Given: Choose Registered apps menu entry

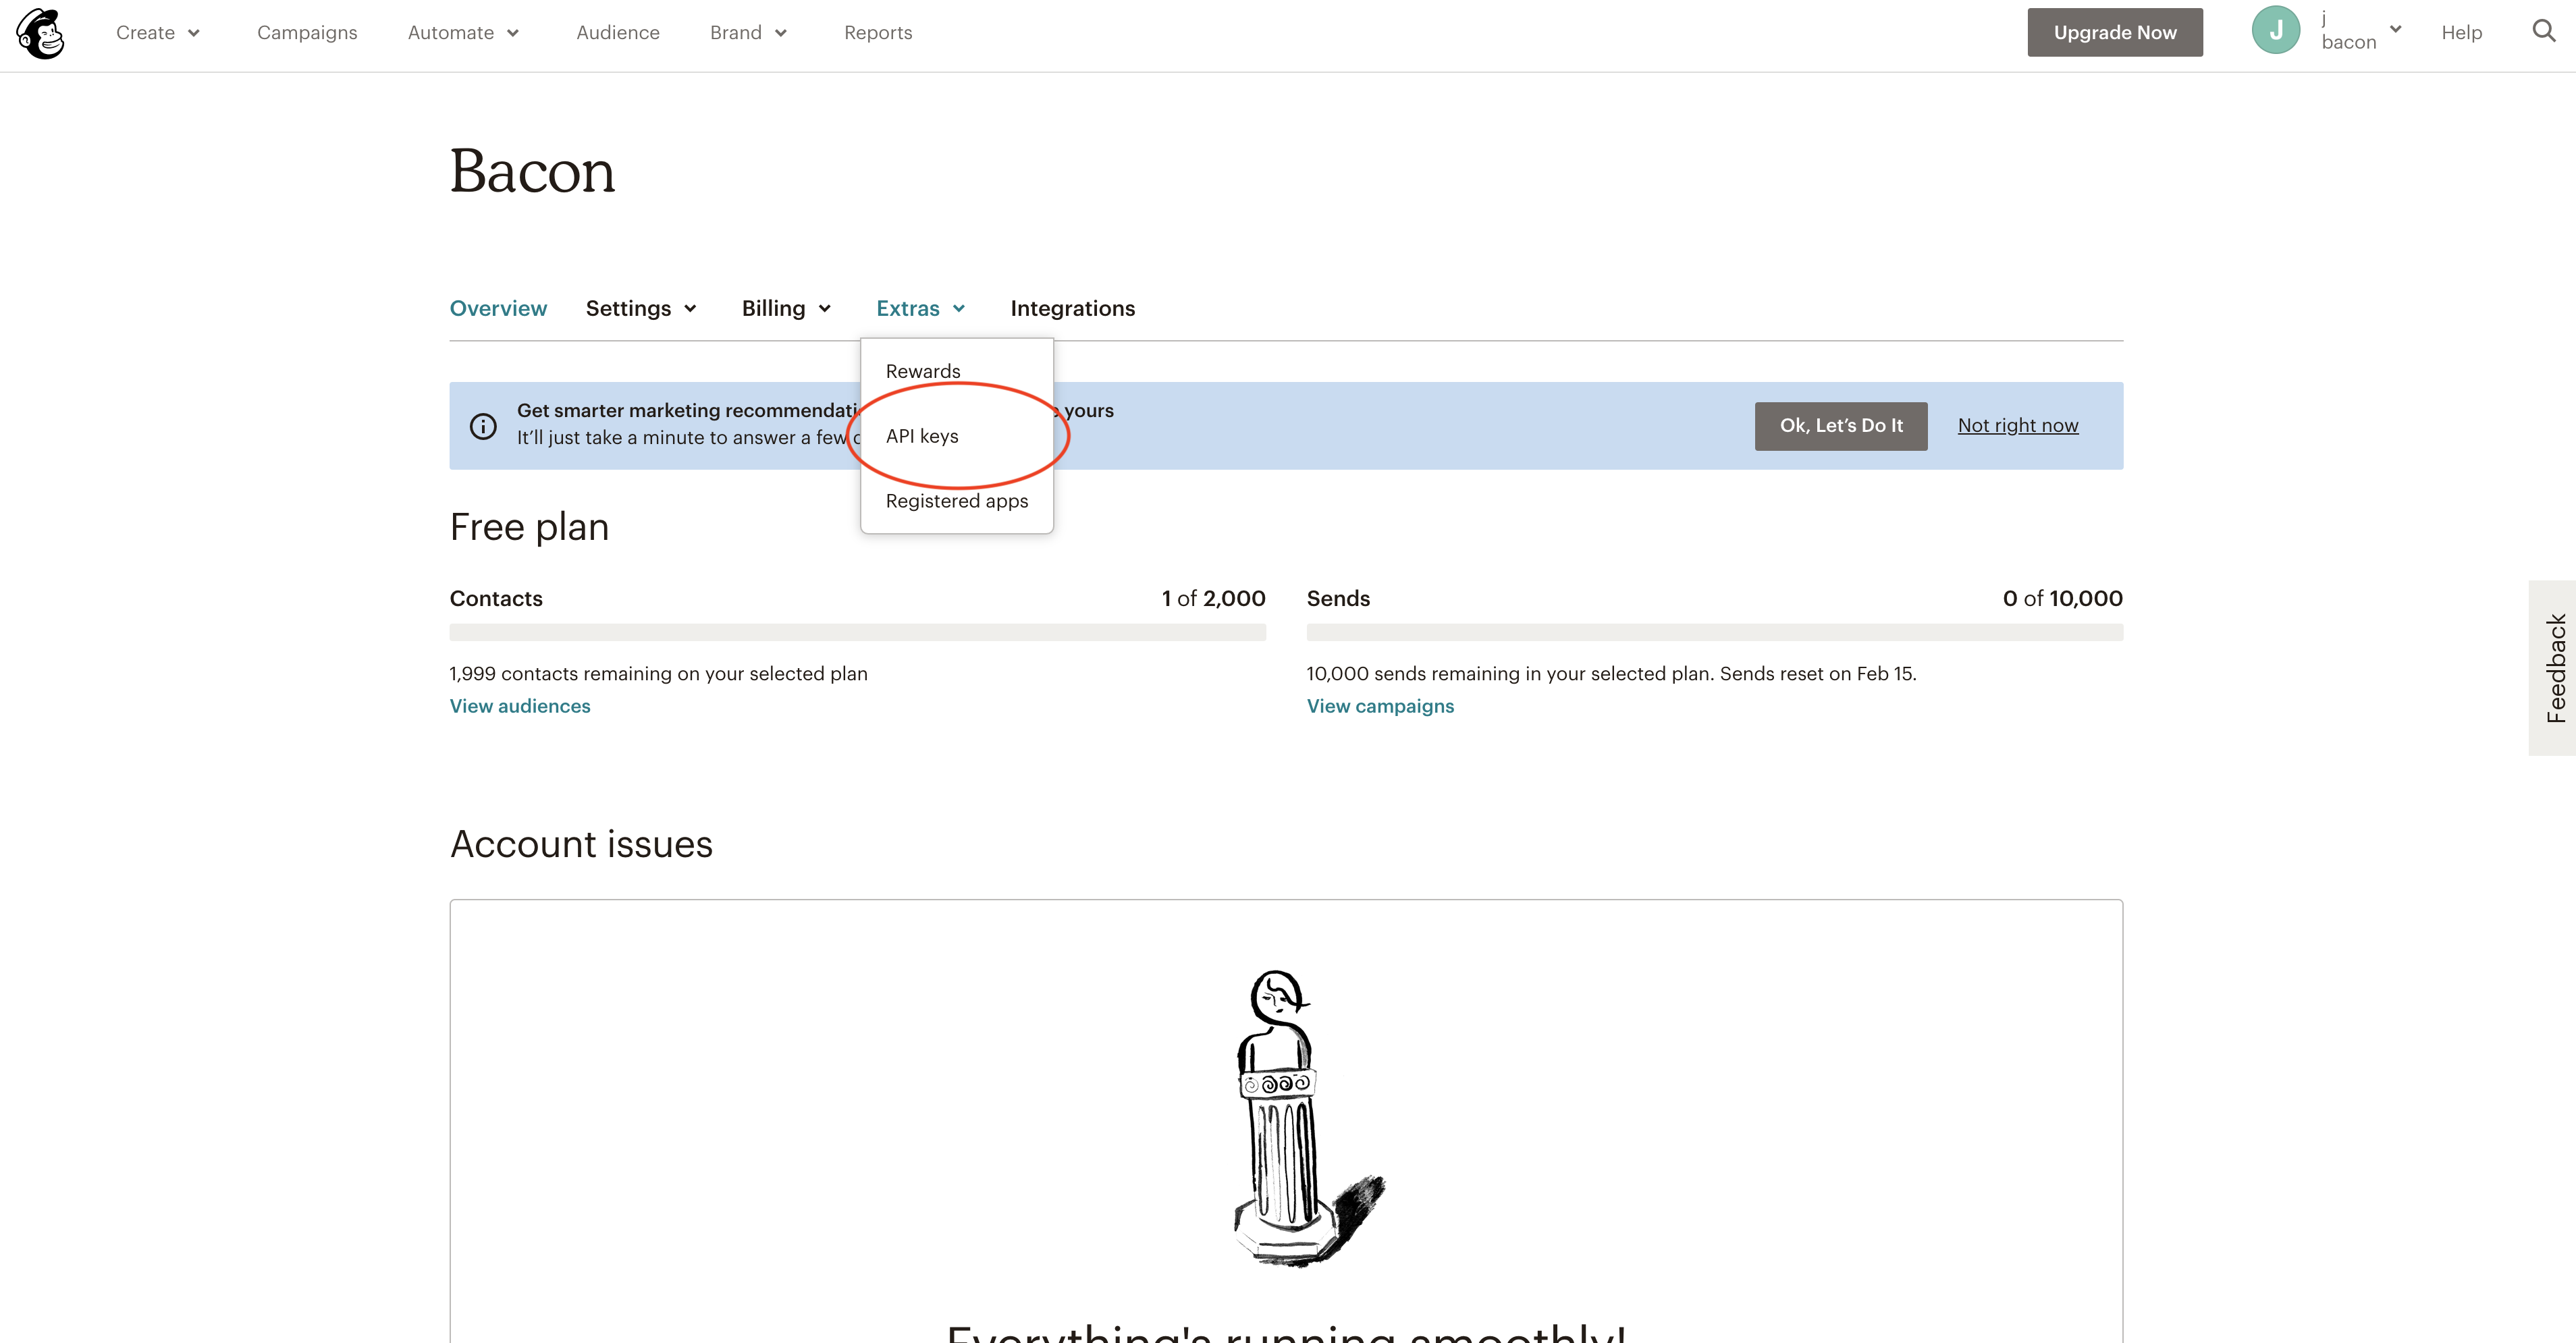Looking at the screenshot, I should coord(957,501).
